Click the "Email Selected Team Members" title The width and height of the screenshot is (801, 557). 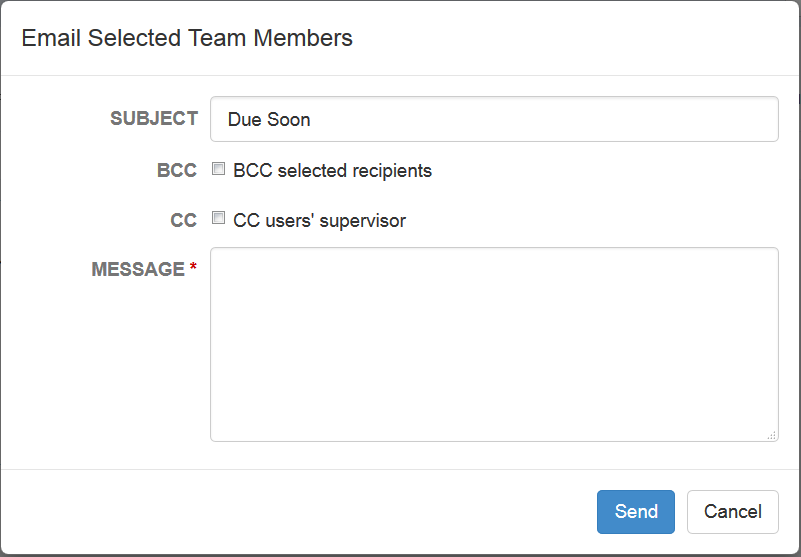[x=187, y=39]
